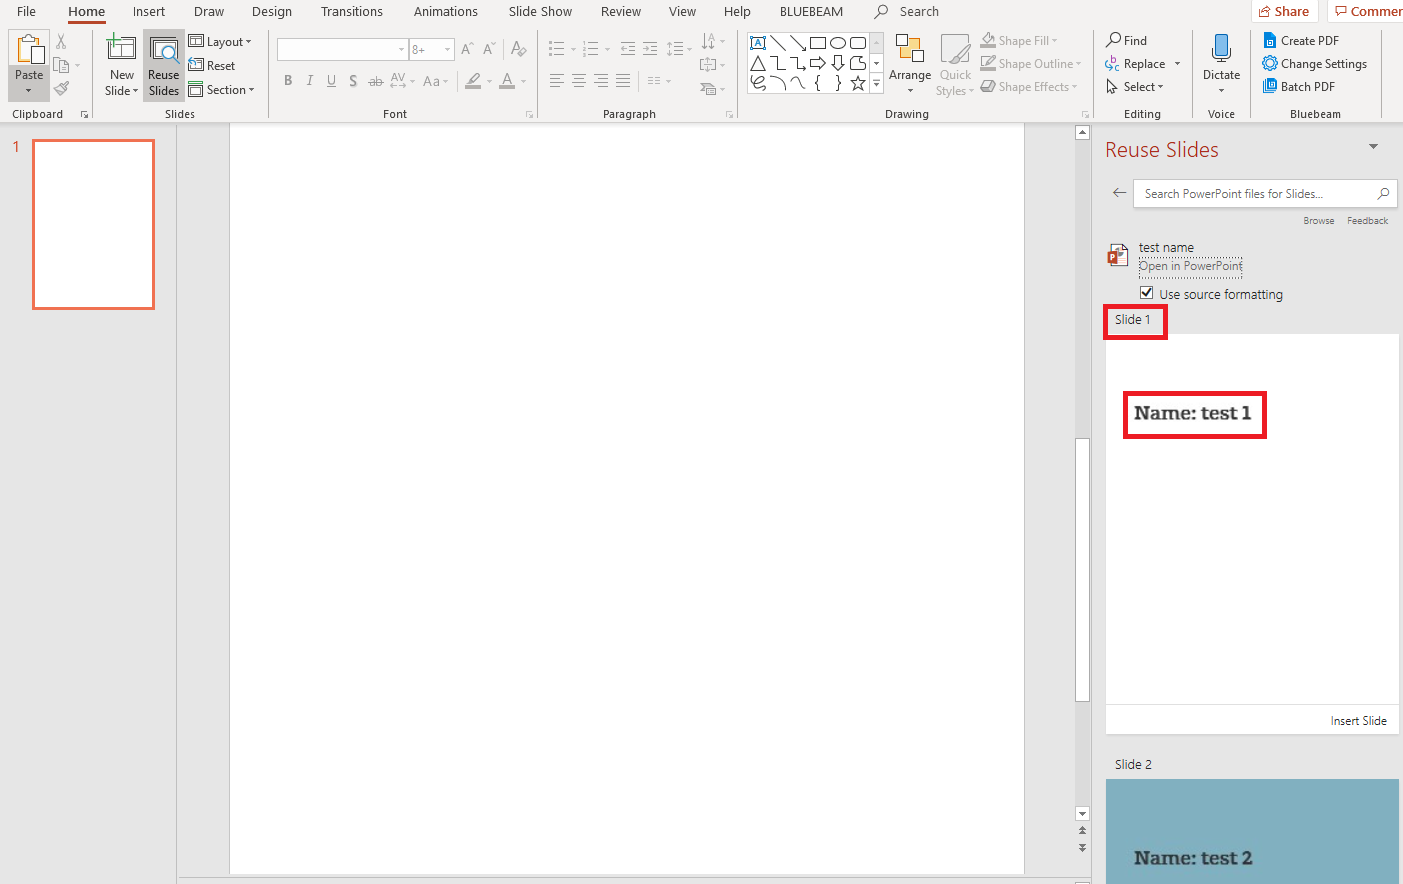Click the Bold formatting icon

(288, 81)
